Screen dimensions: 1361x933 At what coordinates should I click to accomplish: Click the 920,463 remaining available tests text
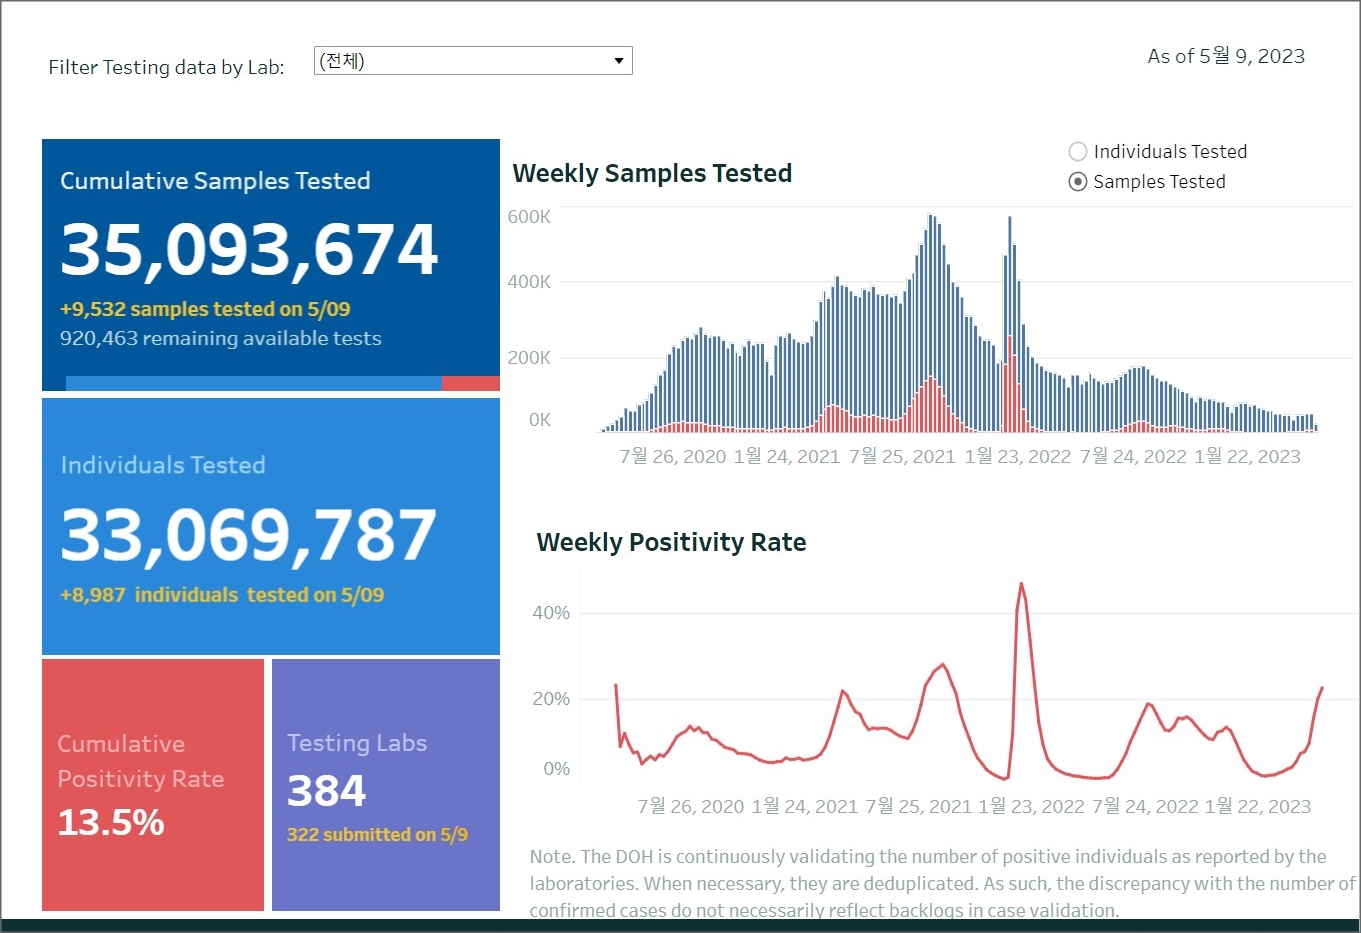220,338
